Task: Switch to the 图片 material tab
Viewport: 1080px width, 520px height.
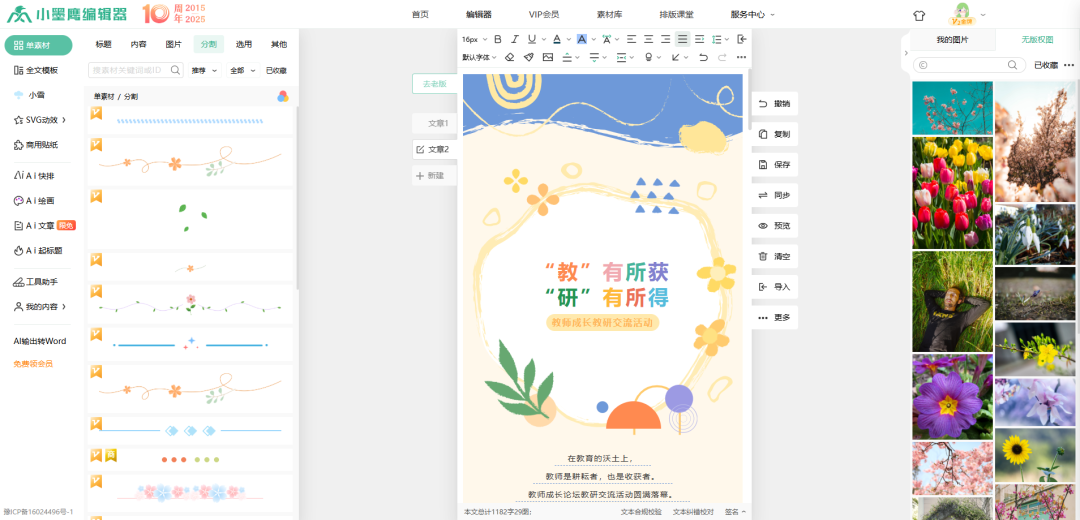Action: (173, 44)
